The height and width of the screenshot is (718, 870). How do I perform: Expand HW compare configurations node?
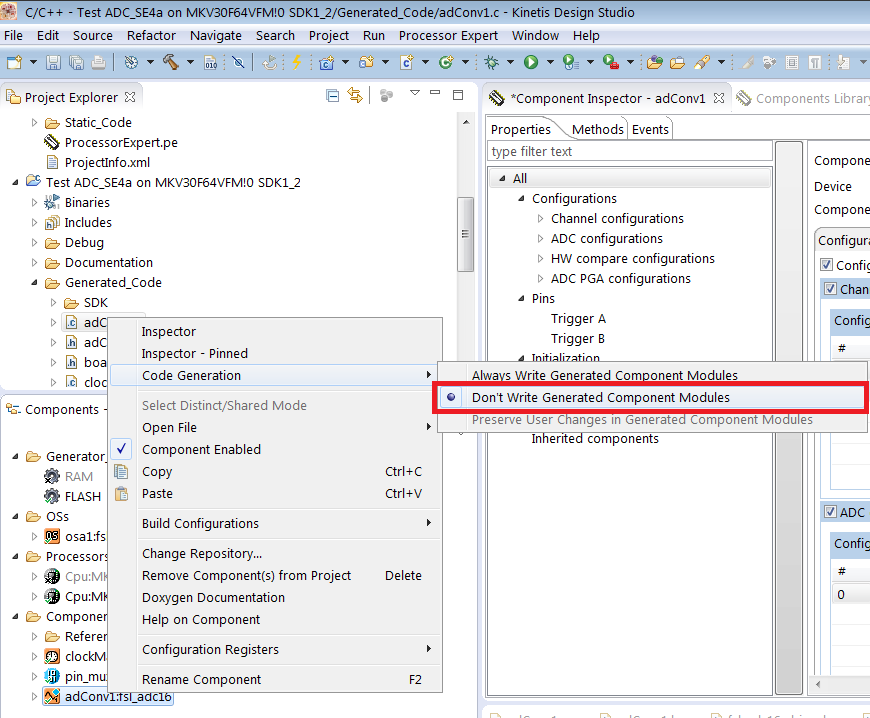540,259
